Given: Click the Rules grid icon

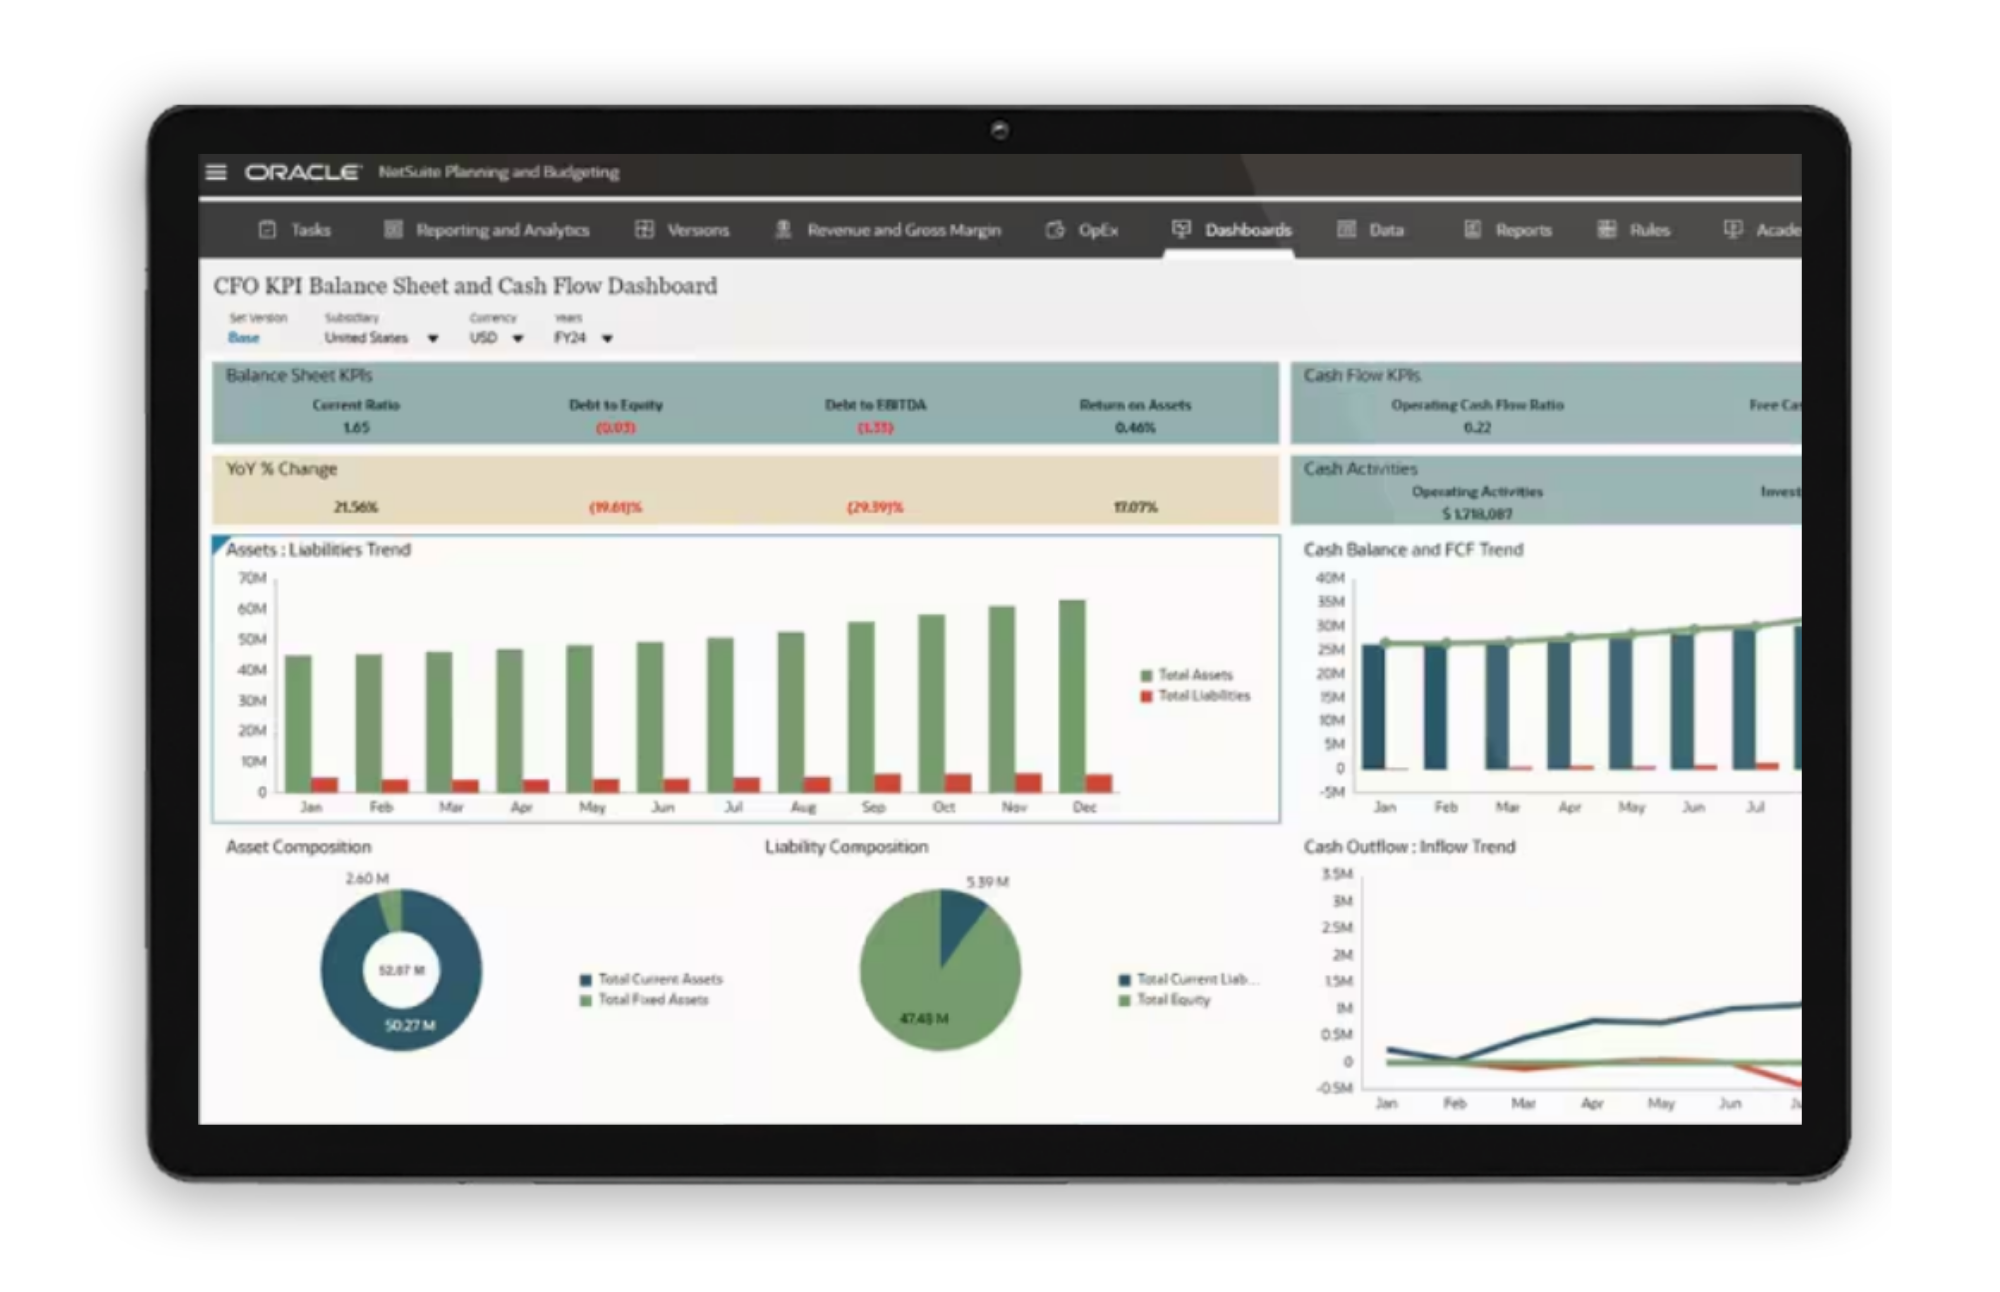Looking at the screenshot, I should coord(1606,230).
